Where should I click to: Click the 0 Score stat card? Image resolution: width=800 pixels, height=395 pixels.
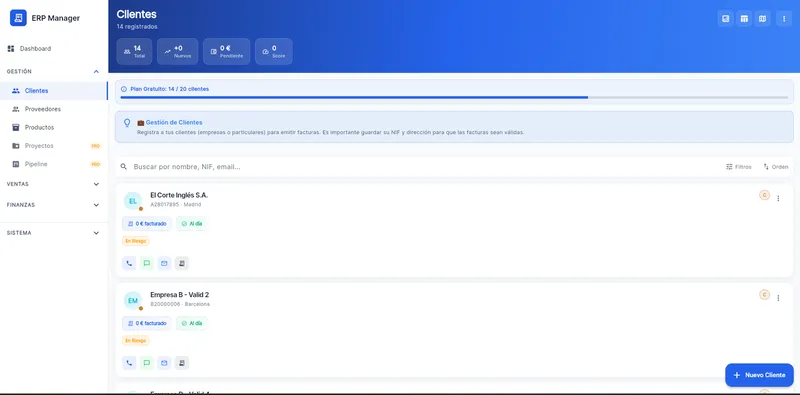(274, 52)
